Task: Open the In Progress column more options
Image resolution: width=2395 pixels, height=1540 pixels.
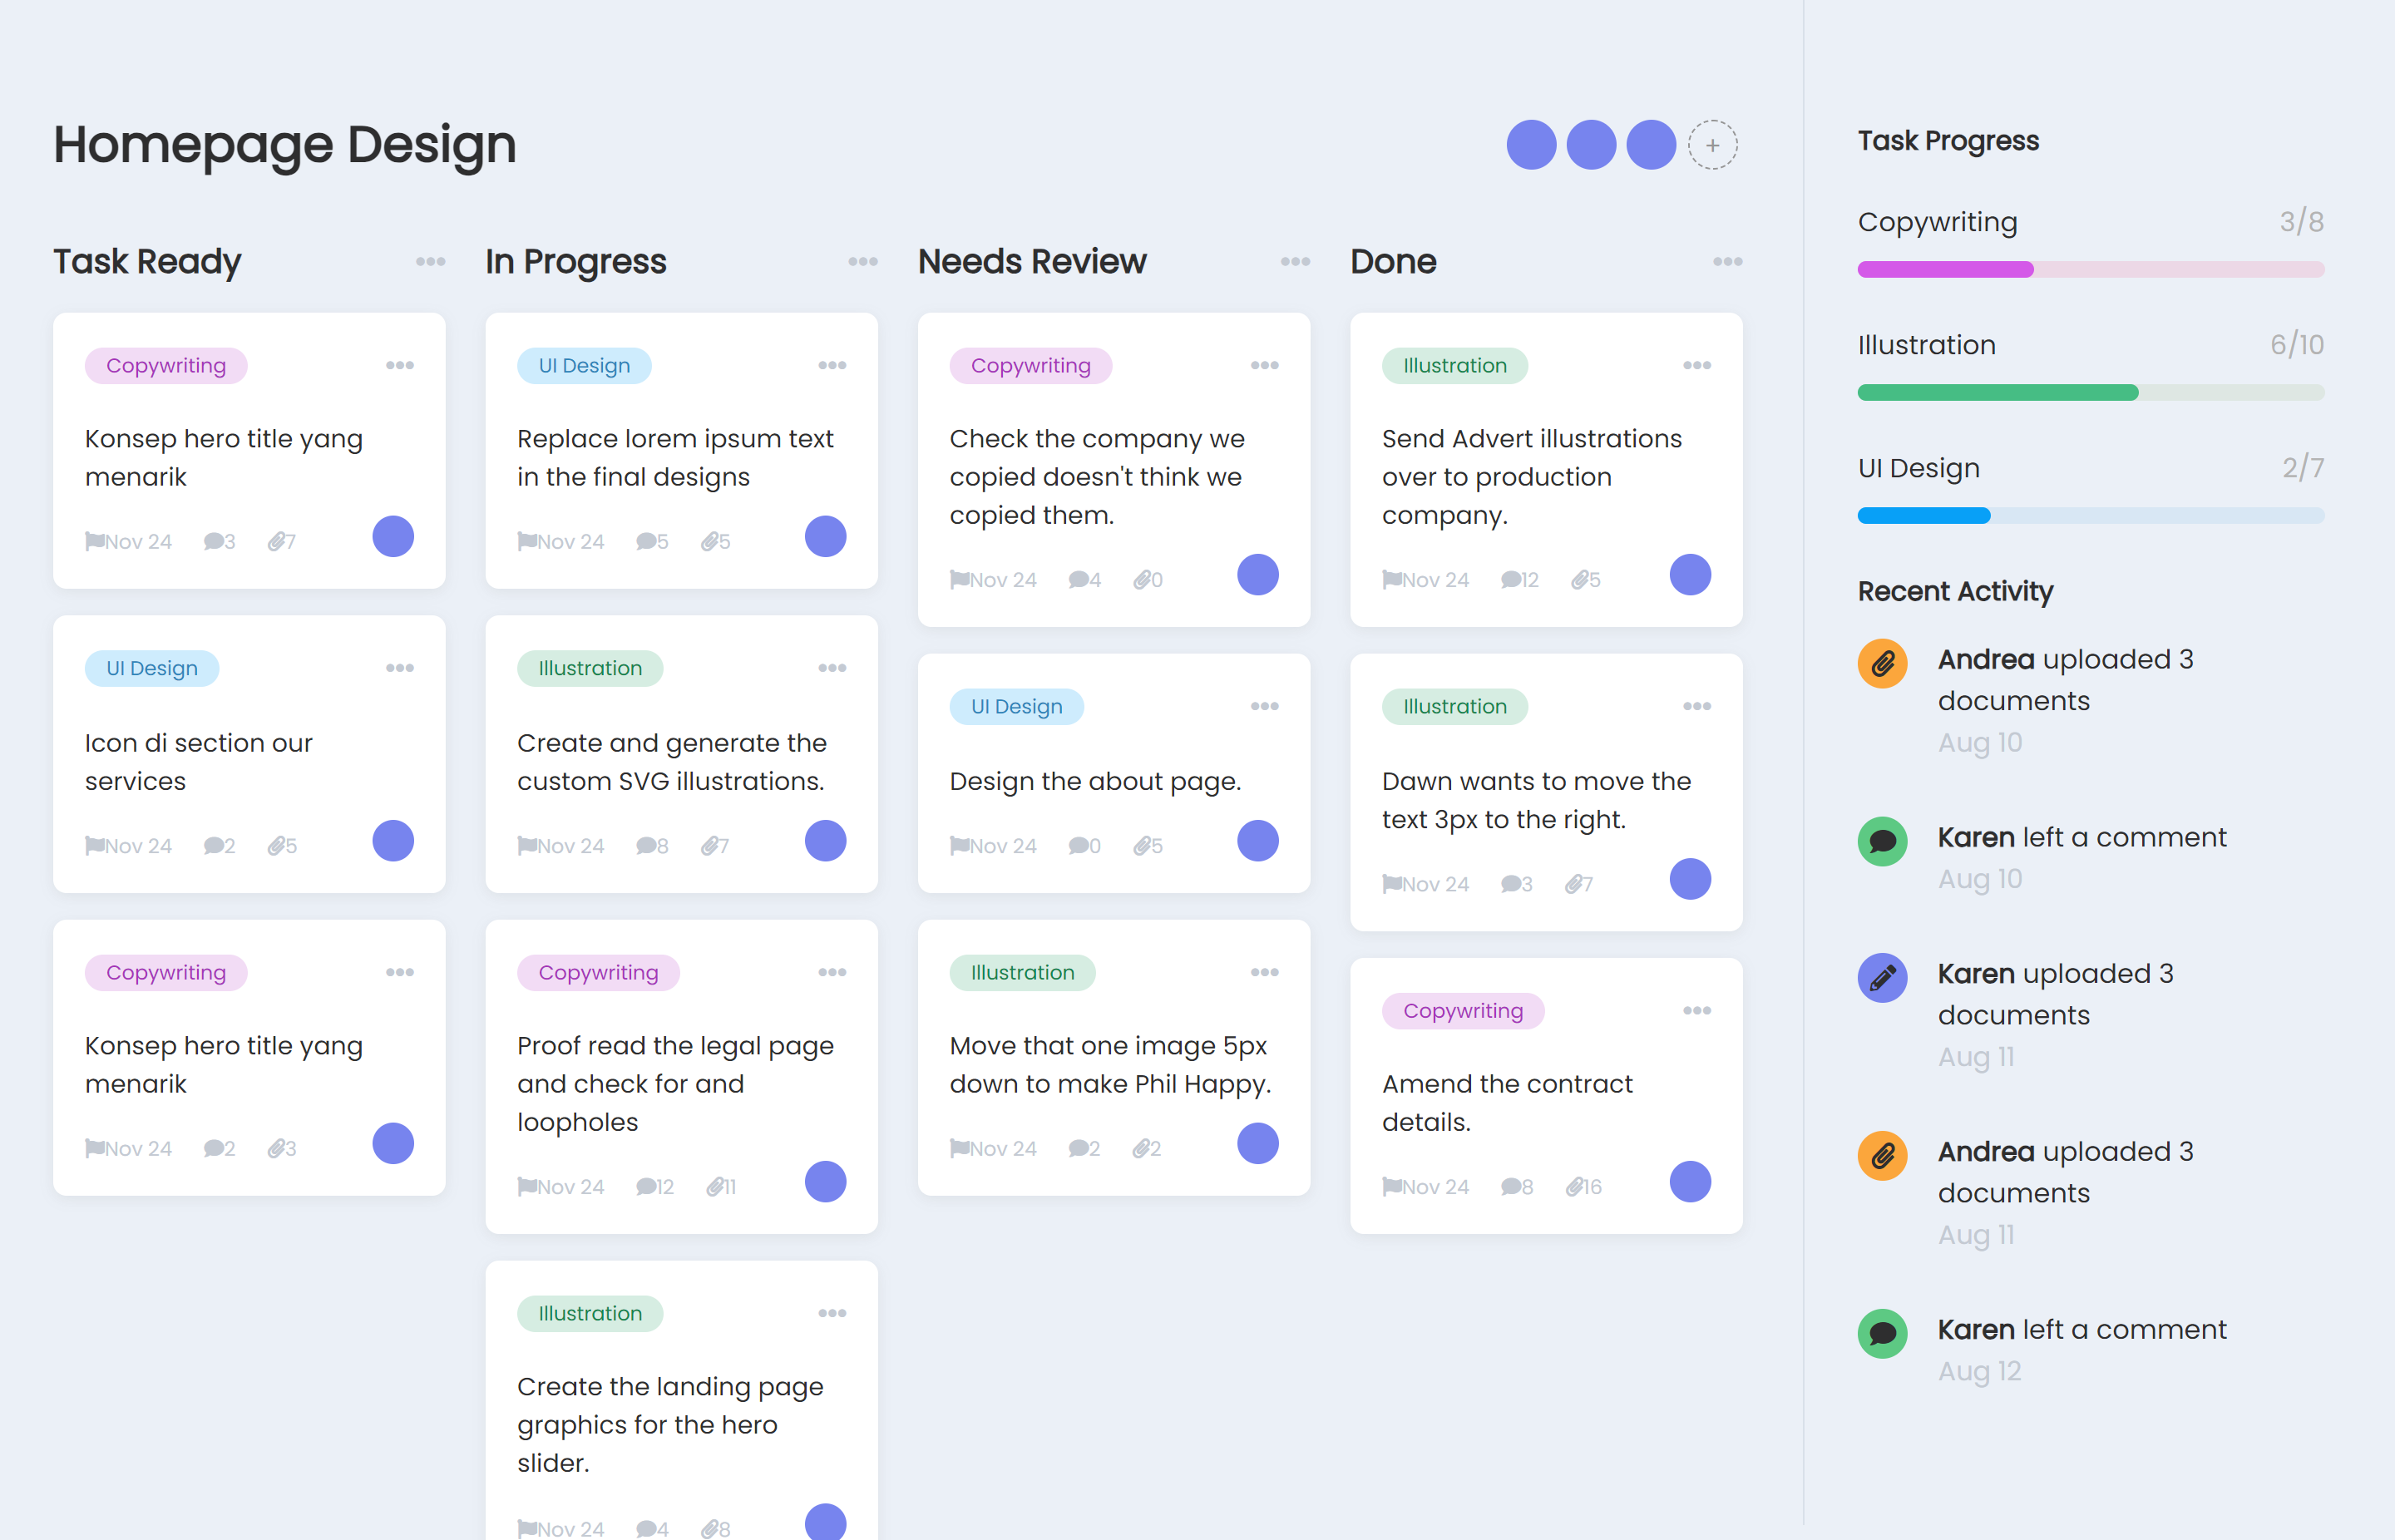Action: tap(862, 262)
